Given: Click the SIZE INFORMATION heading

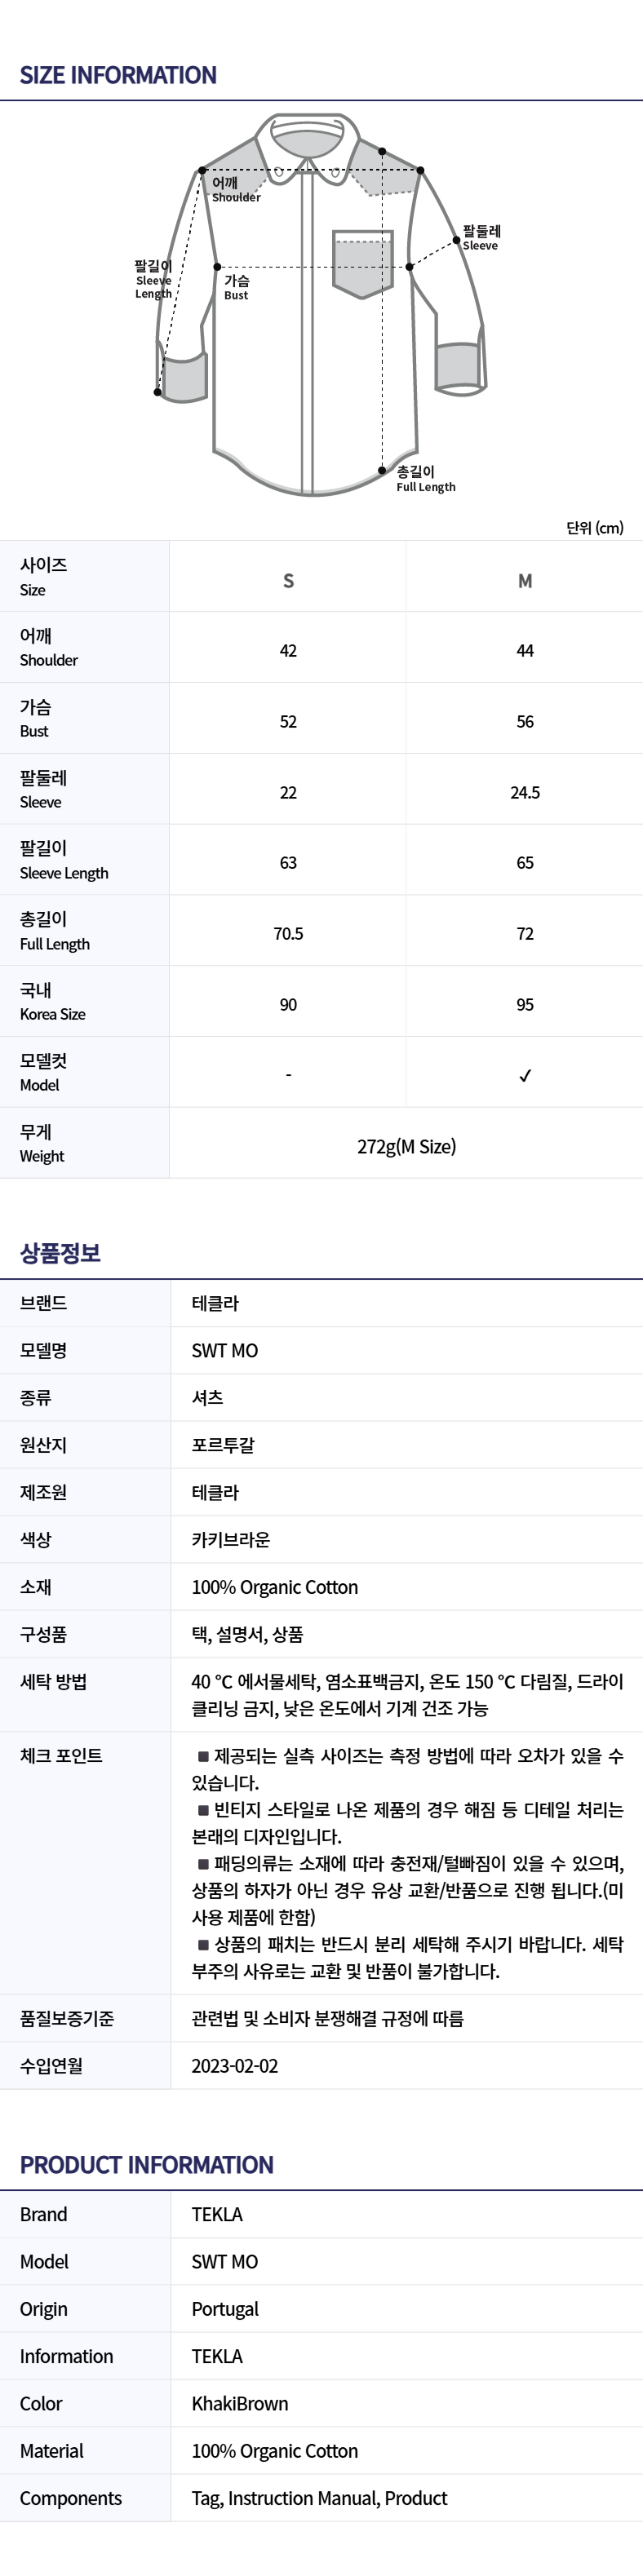Looking at the screenshot, I should [x=118, y=75].
